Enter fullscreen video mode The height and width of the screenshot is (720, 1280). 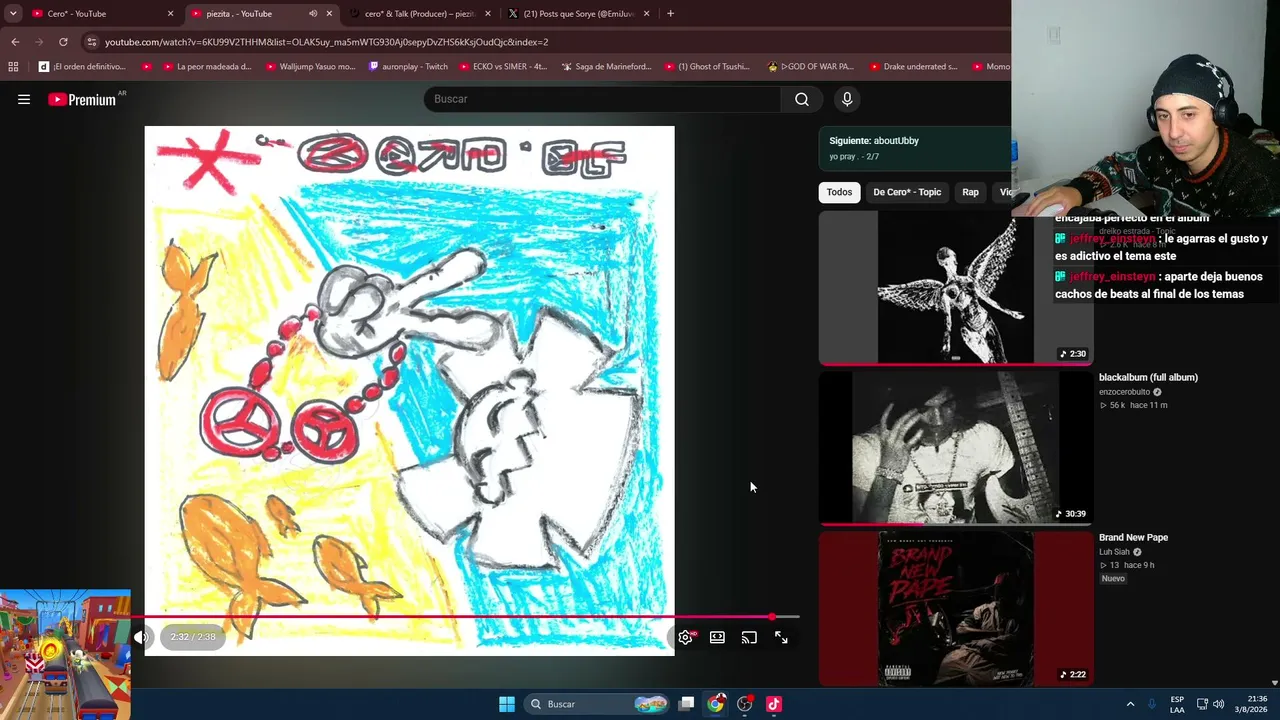pyautogui.click(x=781, y=637)
